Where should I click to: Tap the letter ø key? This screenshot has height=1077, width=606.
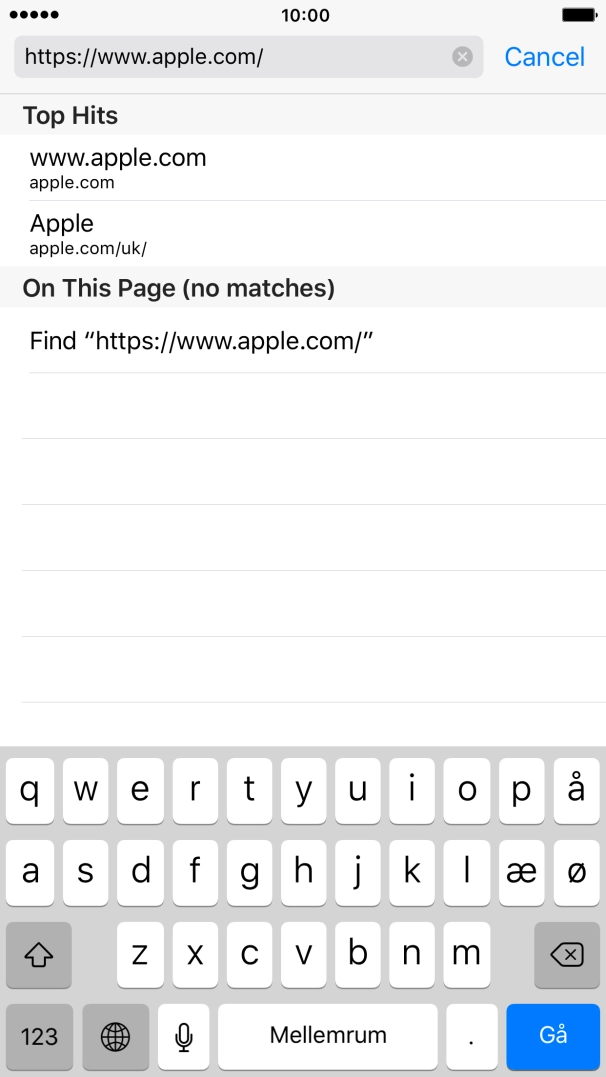coord(576,872)
